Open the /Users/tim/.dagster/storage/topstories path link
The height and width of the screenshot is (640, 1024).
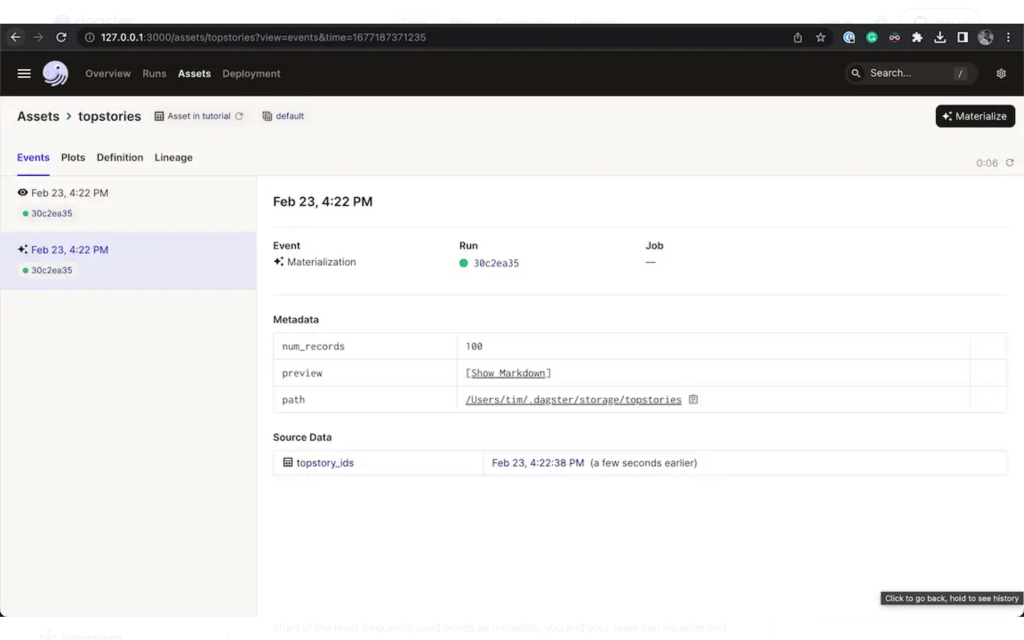[x=573, y=400]
